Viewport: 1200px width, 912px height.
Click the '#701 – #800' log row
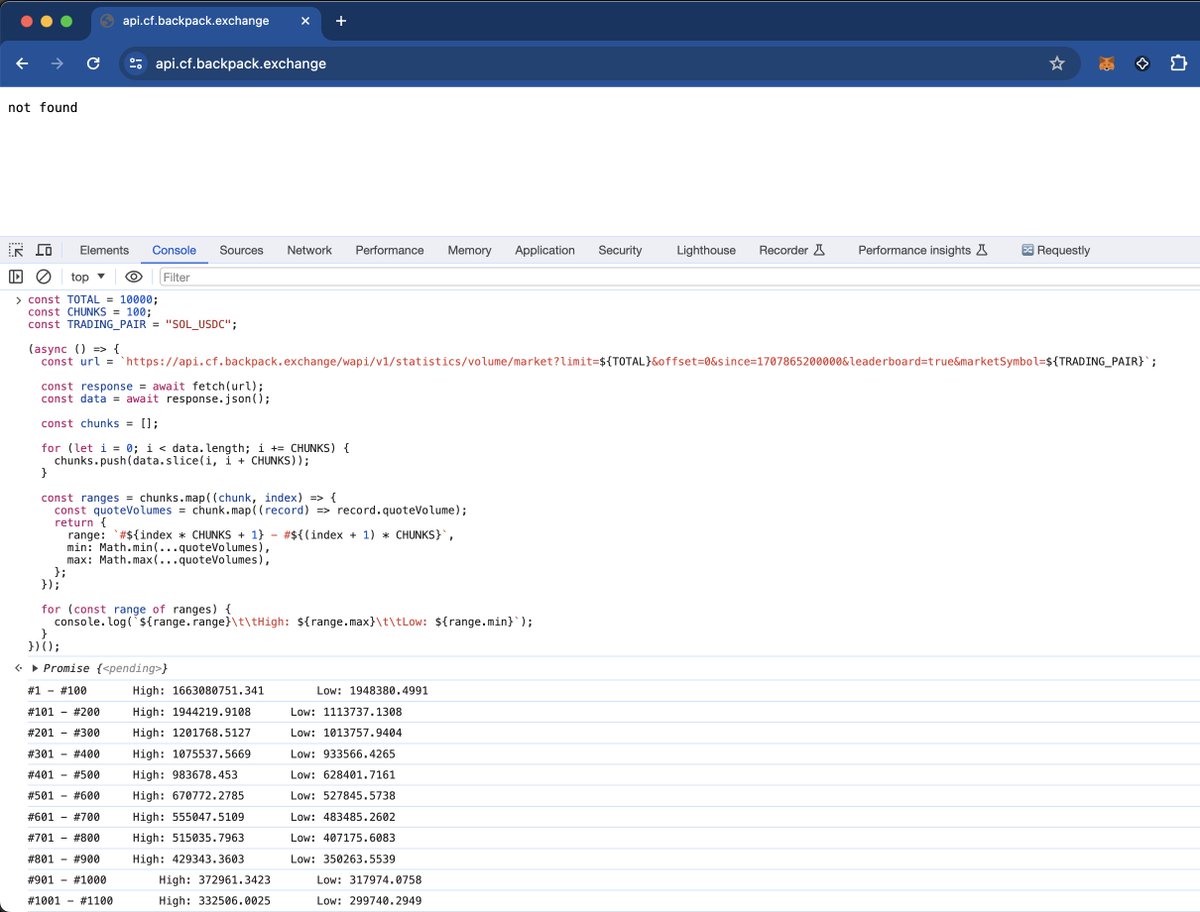pos(600,838)
